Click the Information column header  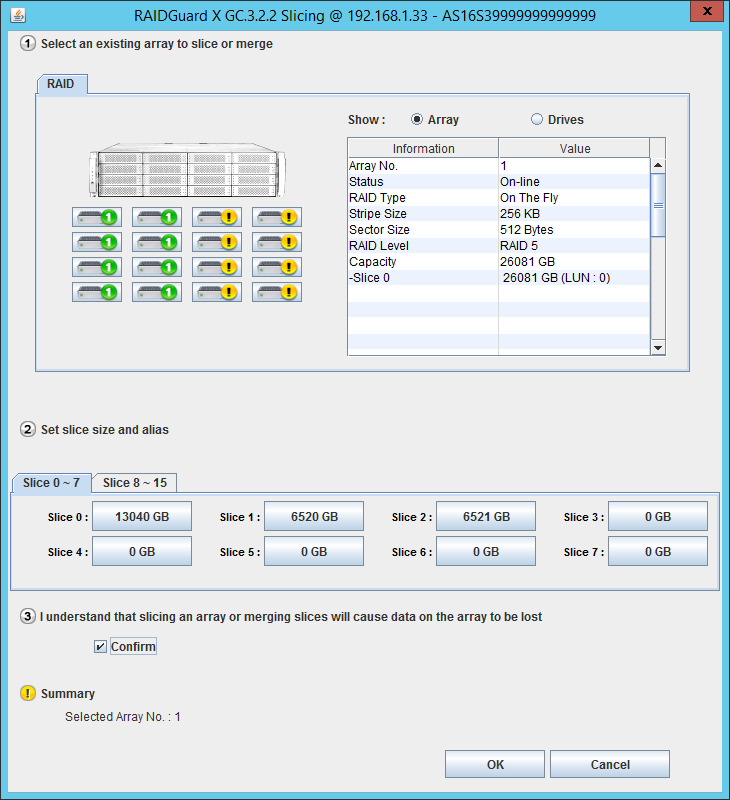click(423, 148)
